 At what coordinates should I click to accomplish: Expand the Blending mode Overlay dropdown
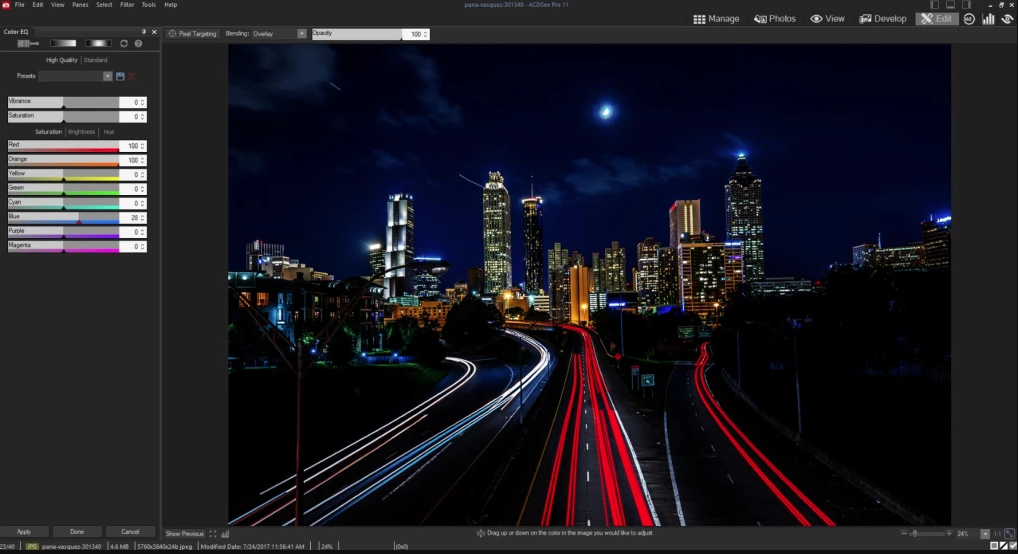[x=301, y=34]
